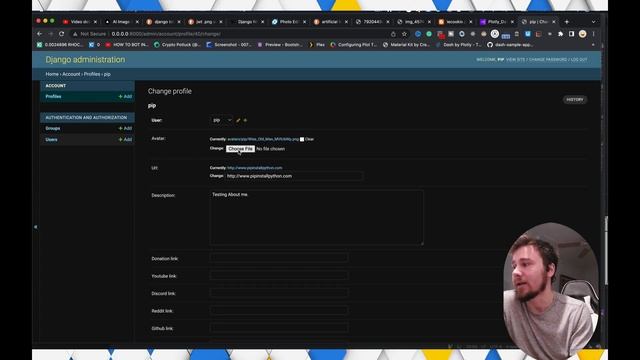Click the plus icon to add another user
The height and width of the screenshot is (360, 640).
tap(245, 120)
